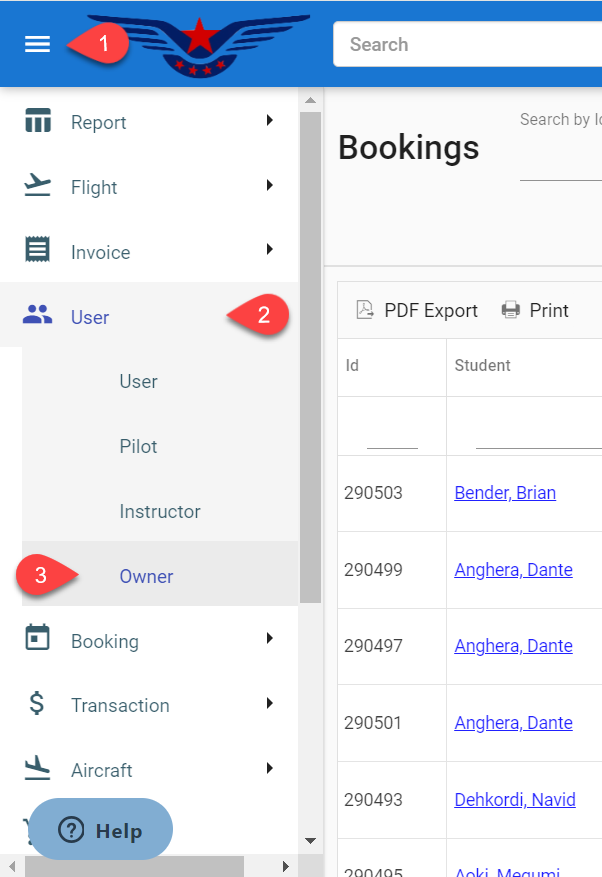Expand the Transaction submenu arrow
The image size is (602, 877).
(x=269, y=704)
